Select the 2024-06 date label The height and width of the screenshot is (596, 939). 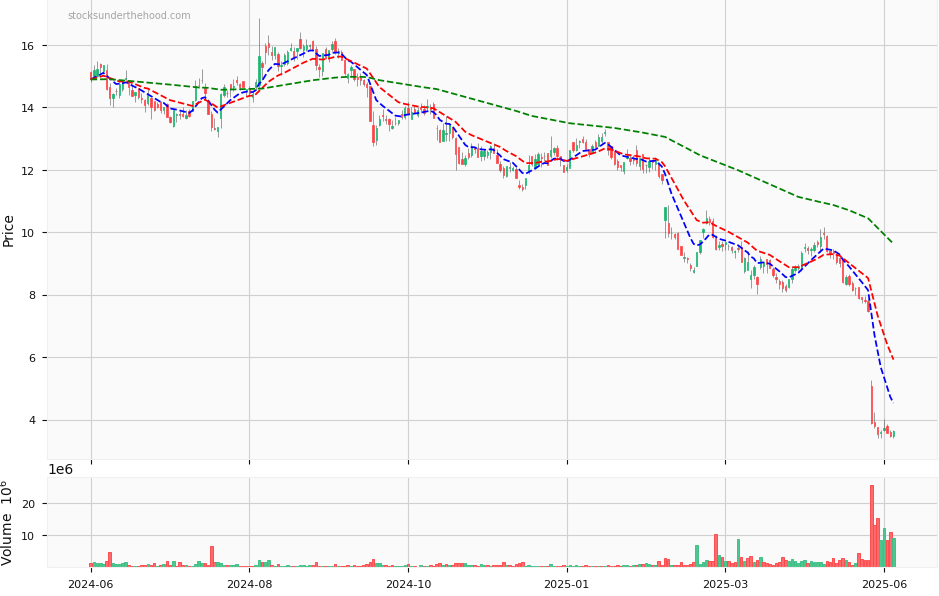91,583
